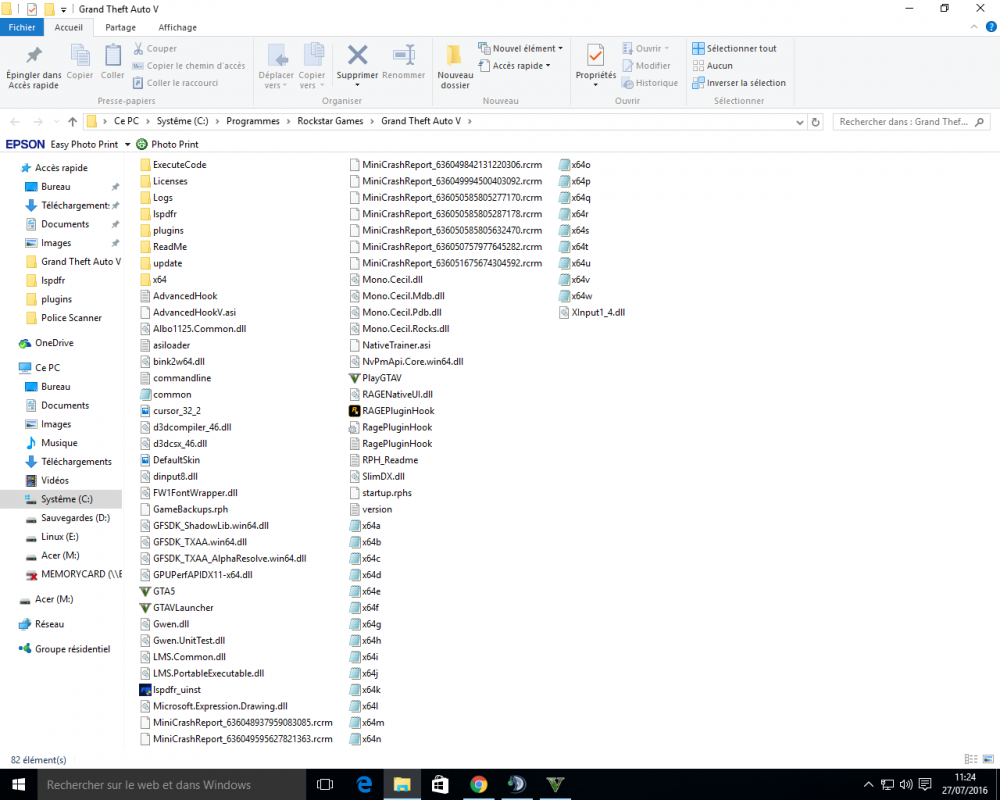Click Programmes in the address path
The image size is (1000, 800).
[x=253, y=121]
